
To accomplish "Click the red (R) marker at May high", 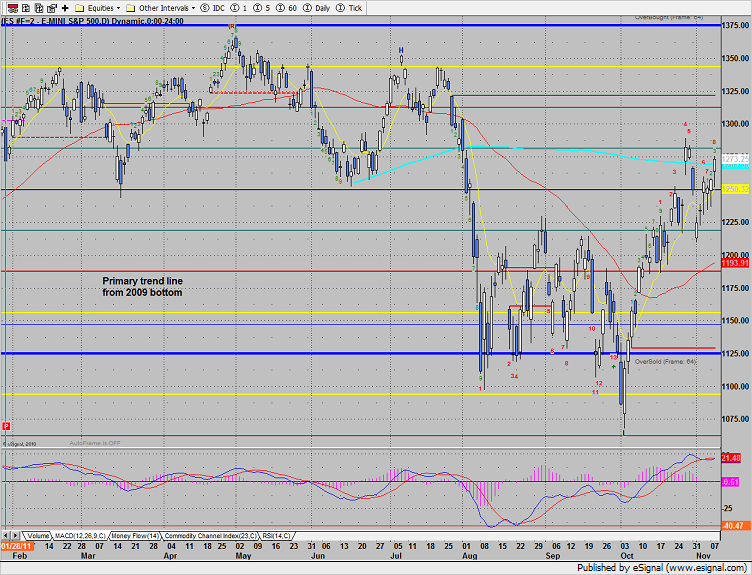I will (x=233, y=26).
